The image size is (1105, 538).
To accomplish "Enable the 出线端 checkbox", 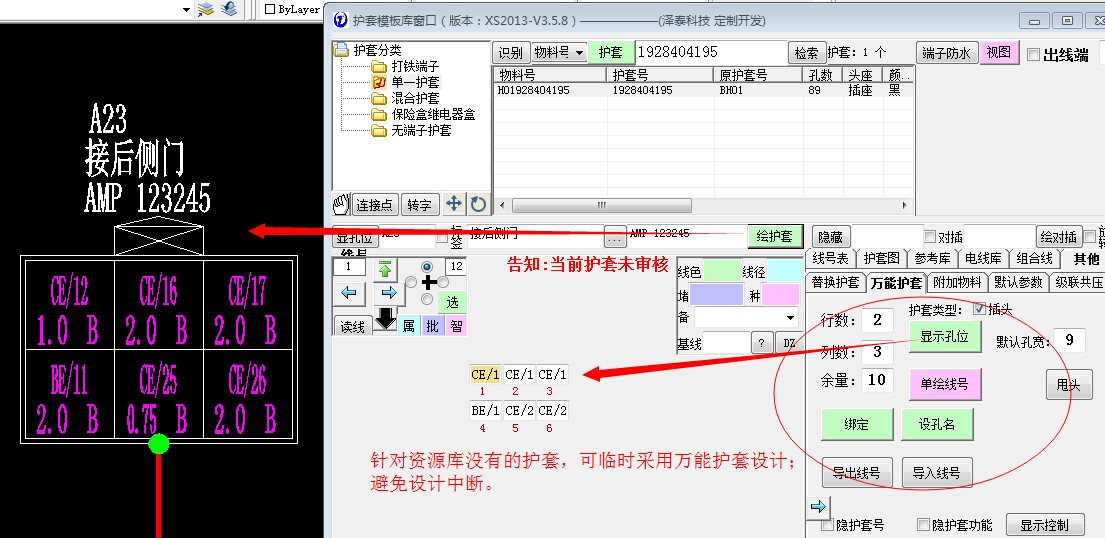I will pyautogui.click(x=1034, y=55).
